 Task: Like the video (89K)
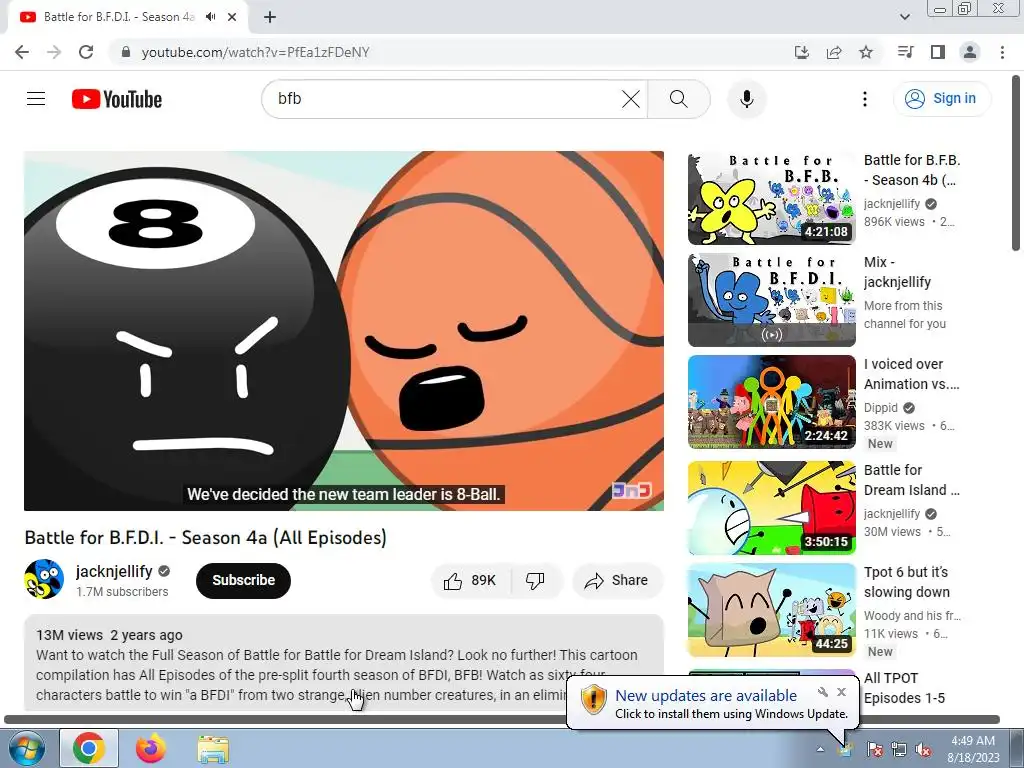(x=470, y=581)
